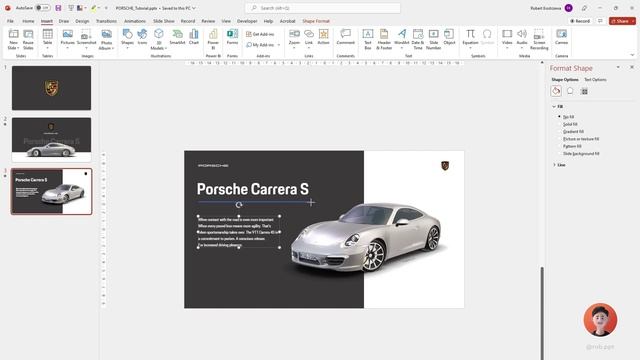Image resolution: width=640 pixels, height=360 pixels.
Task: Open Reuse Slides
Action: point(28,39)
